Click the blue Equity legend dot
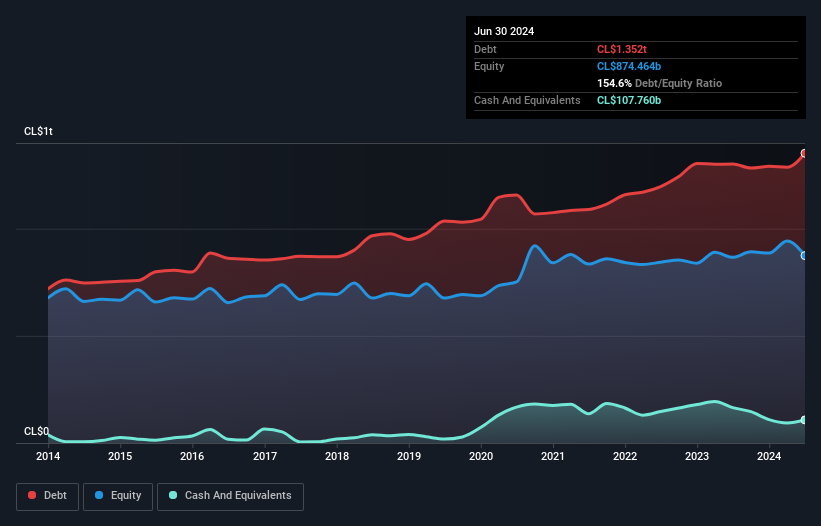821x526 pixels. point(99,495)
